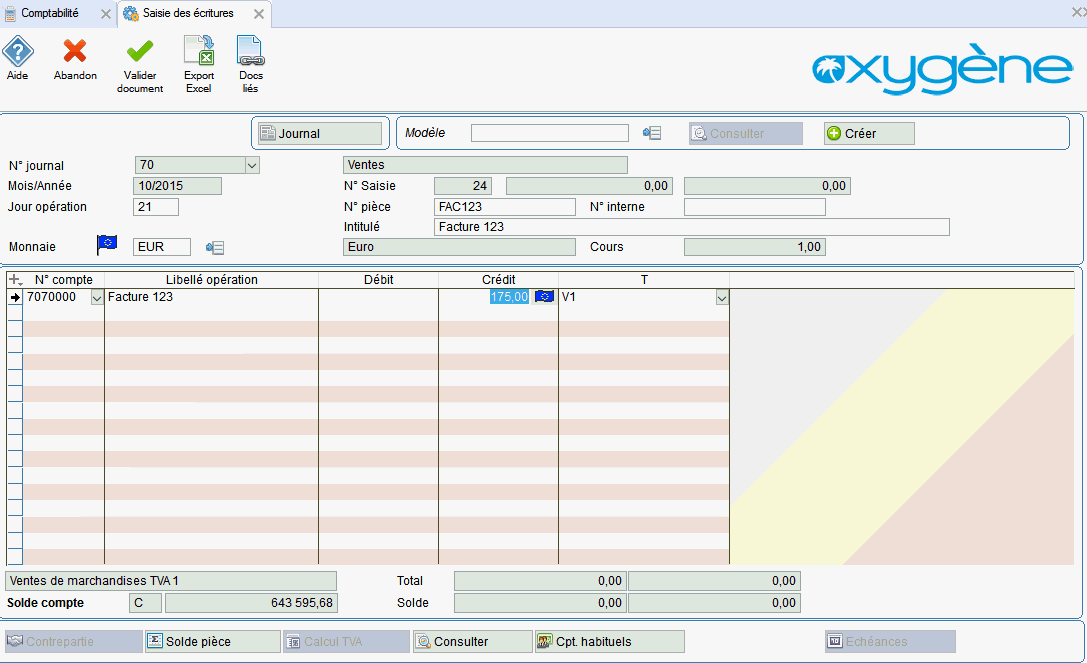Open Cpt. habituels button
This screenshot has width=1087, height=663.
609,642
